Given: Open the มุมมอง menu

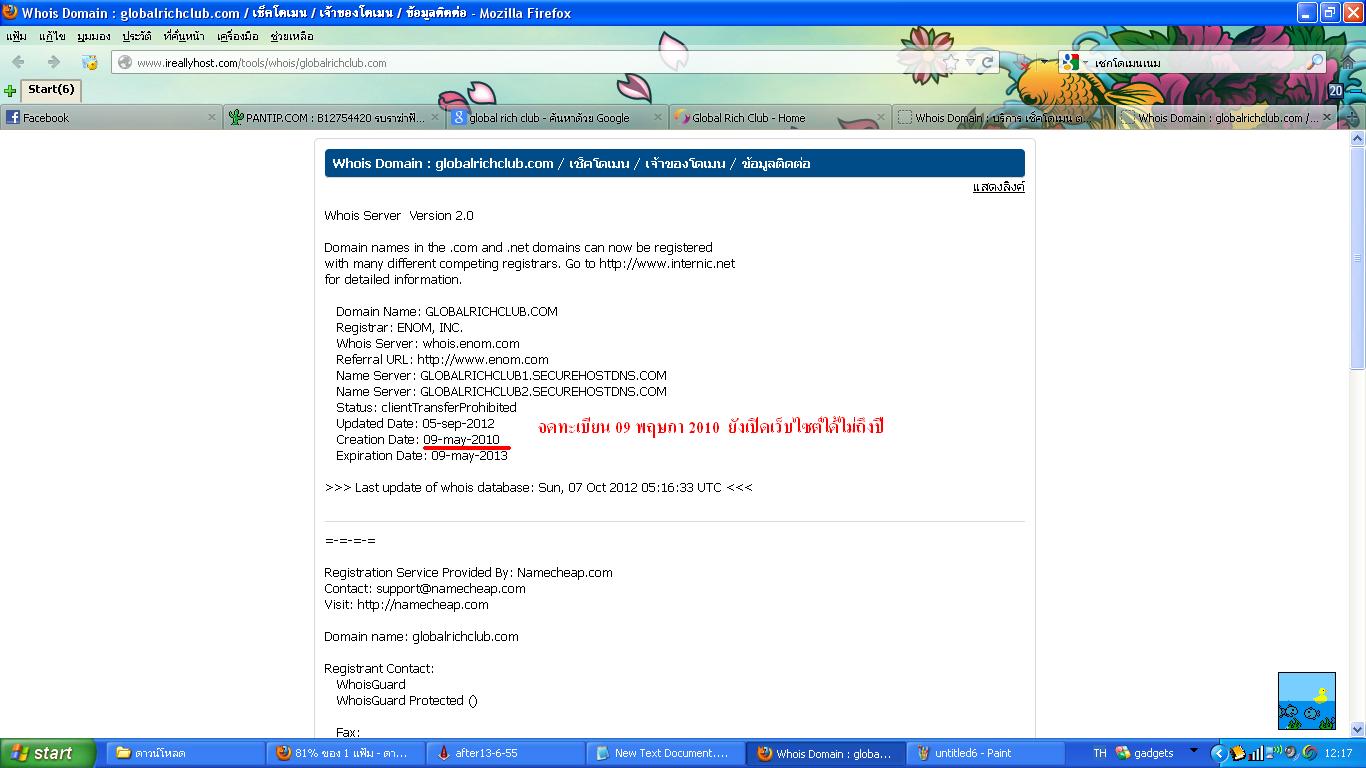Looking at the screenshot, I should [94, 36].
